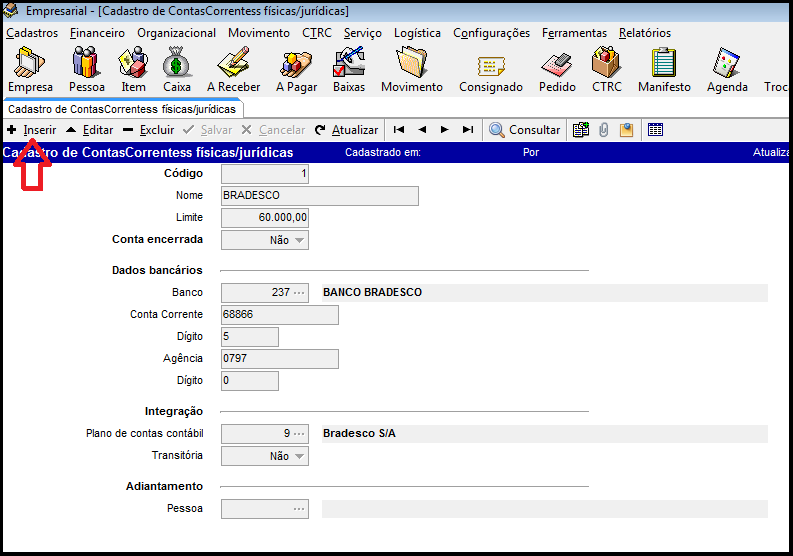Click the paperclip attachment icon
This screenshot has height=556, width=793.
tap(604, 130)
